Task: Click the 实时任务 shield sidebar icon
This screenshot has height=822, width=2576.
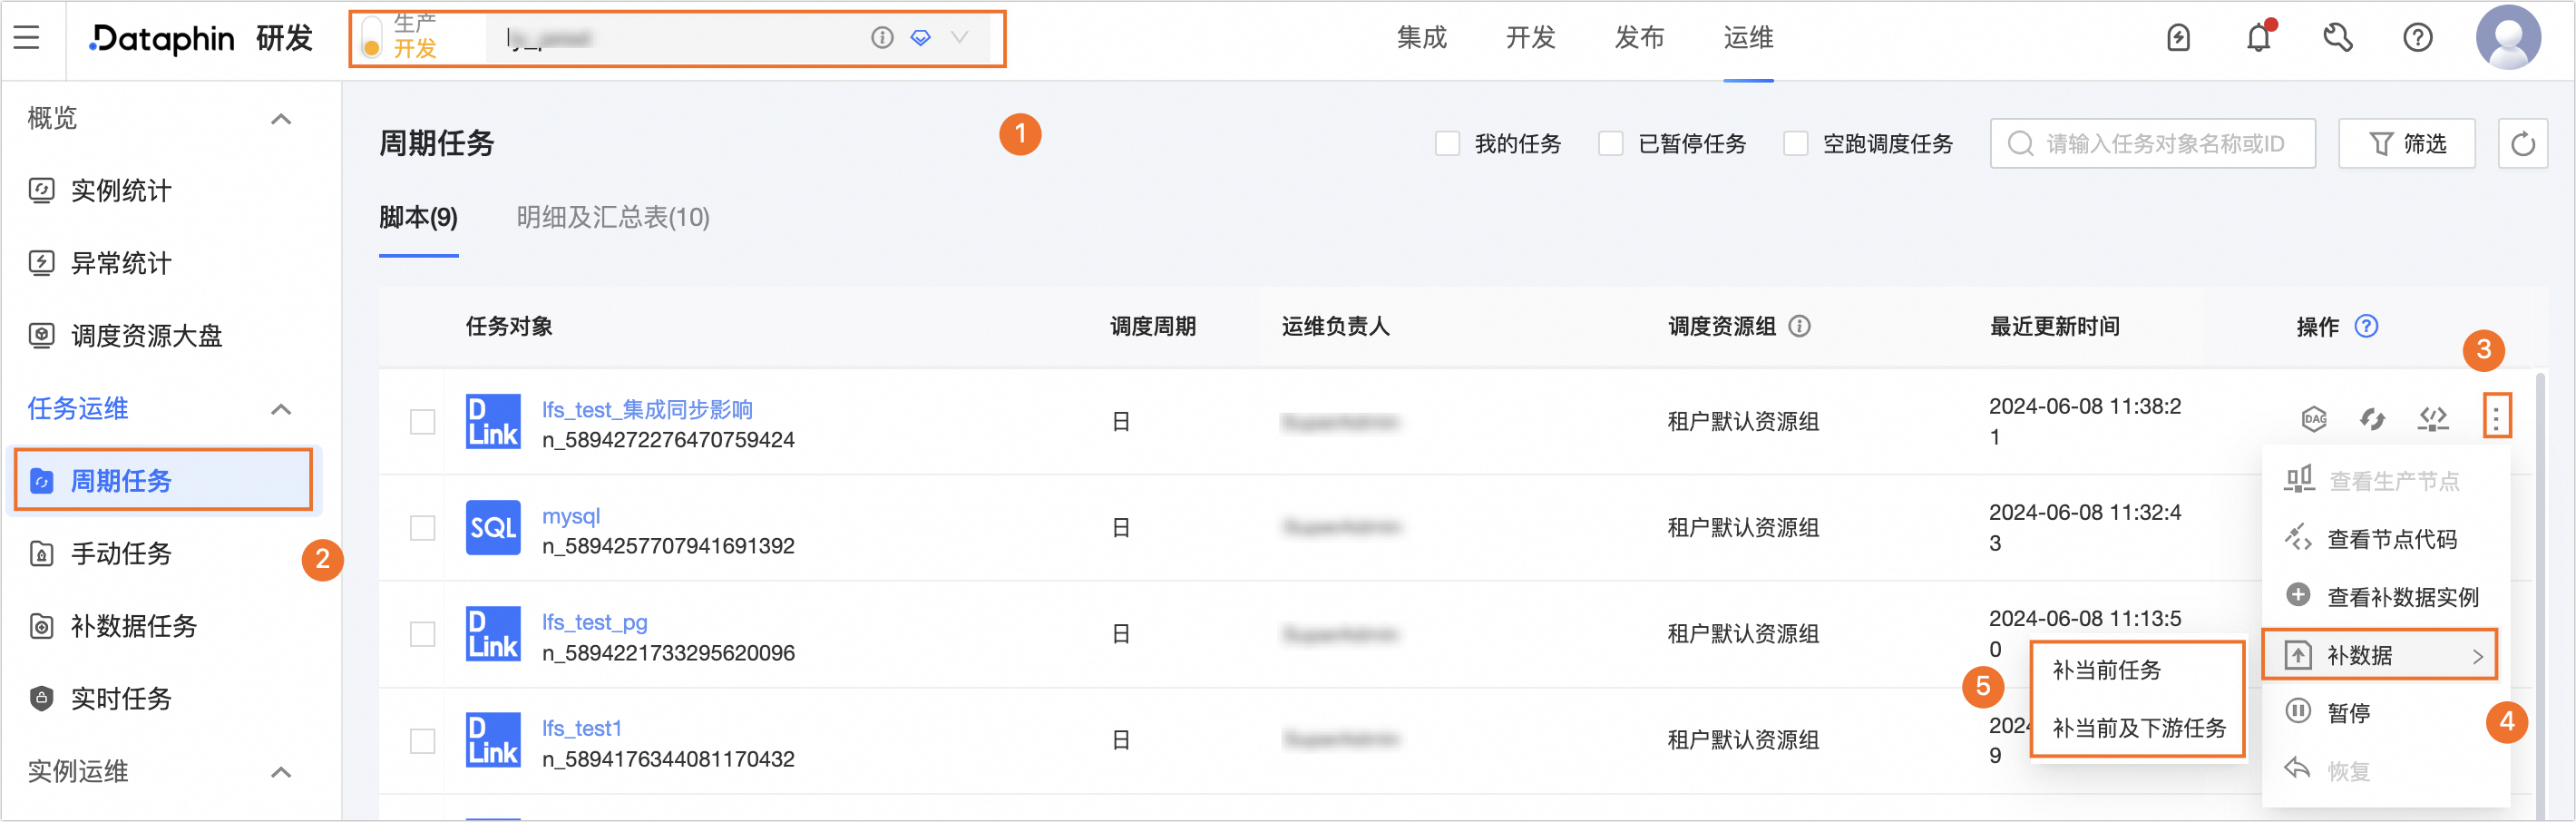Action: point(41,699)
